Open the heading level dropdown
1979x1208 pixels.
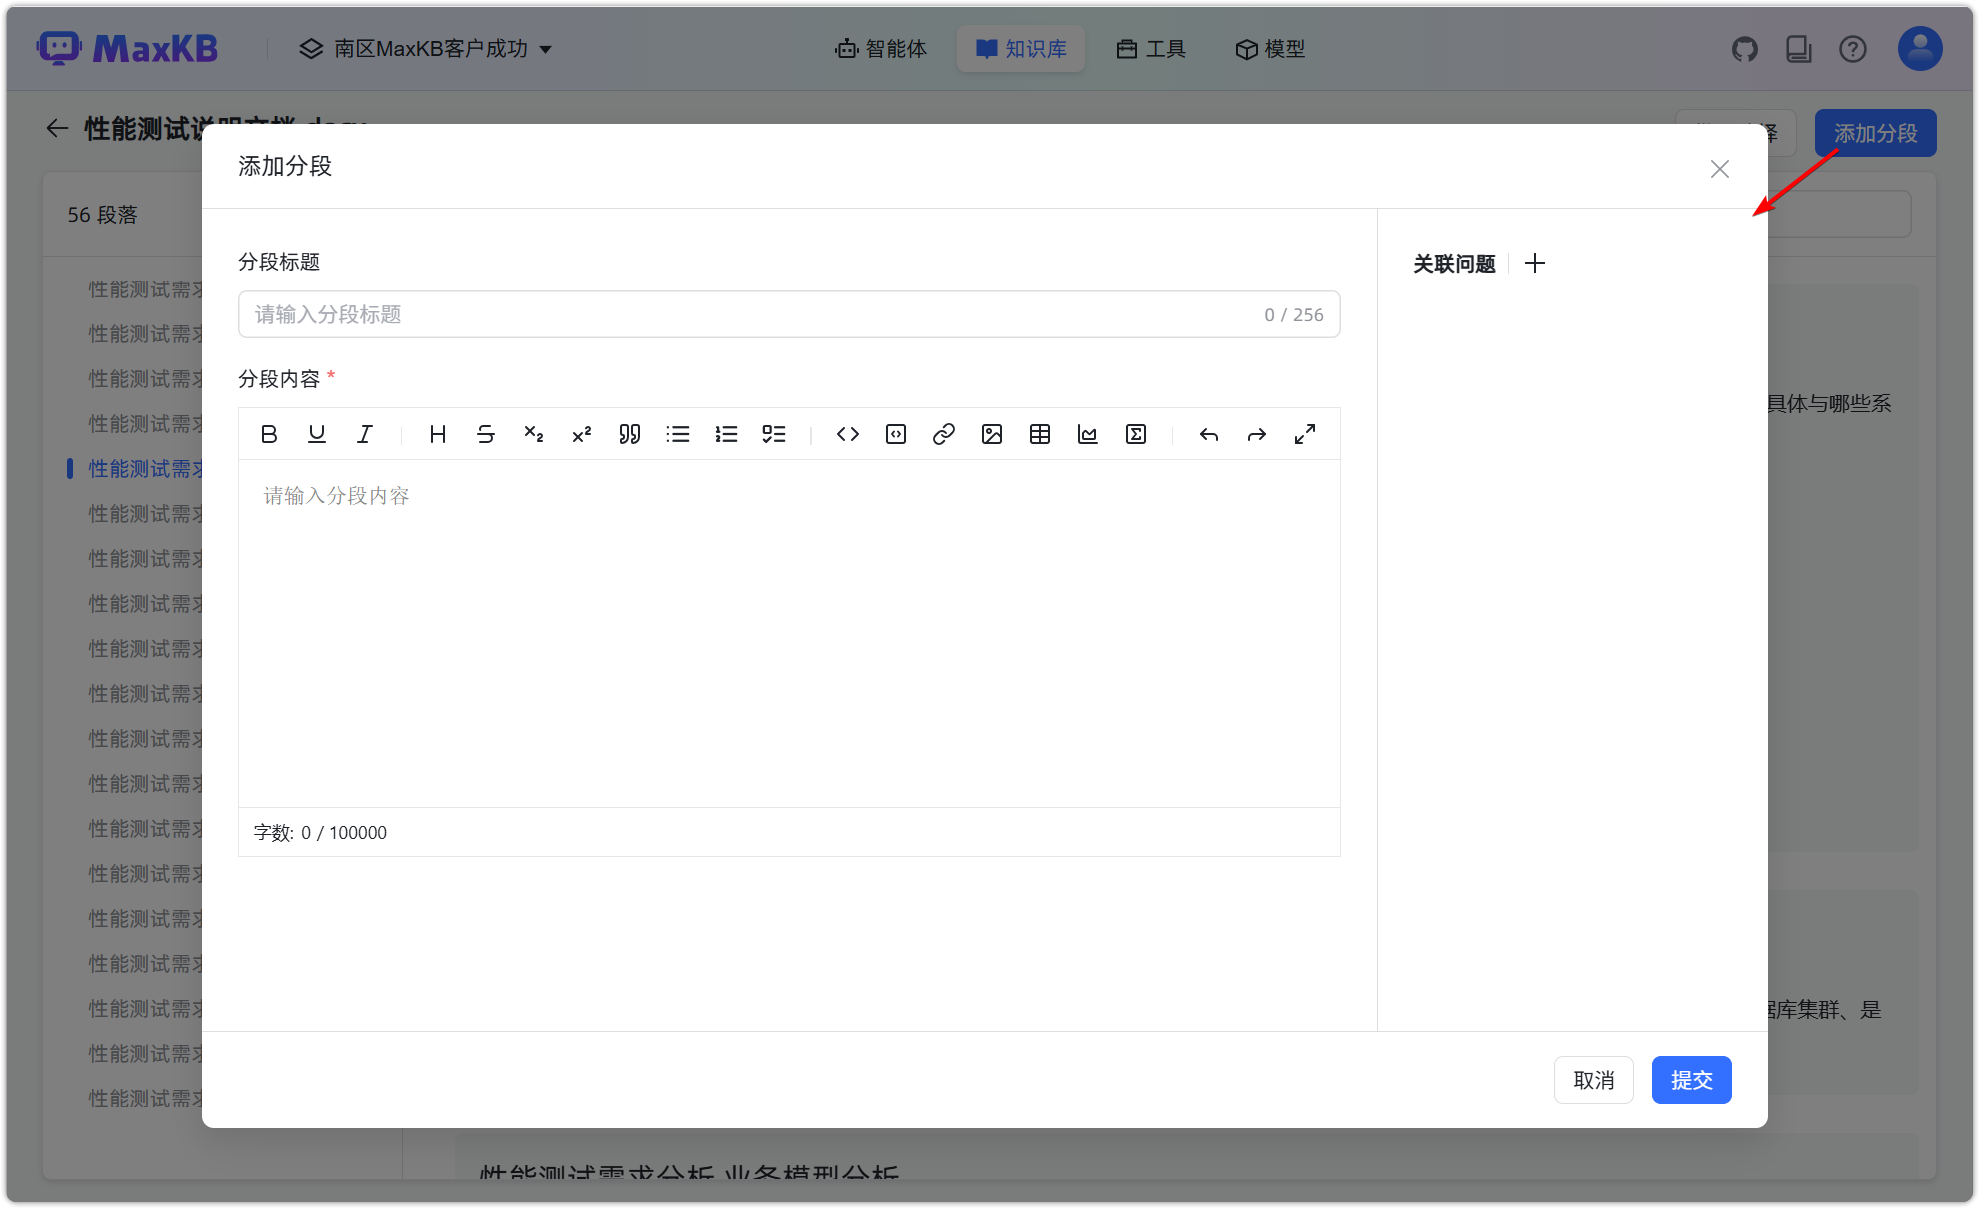[x=438, y=434]
